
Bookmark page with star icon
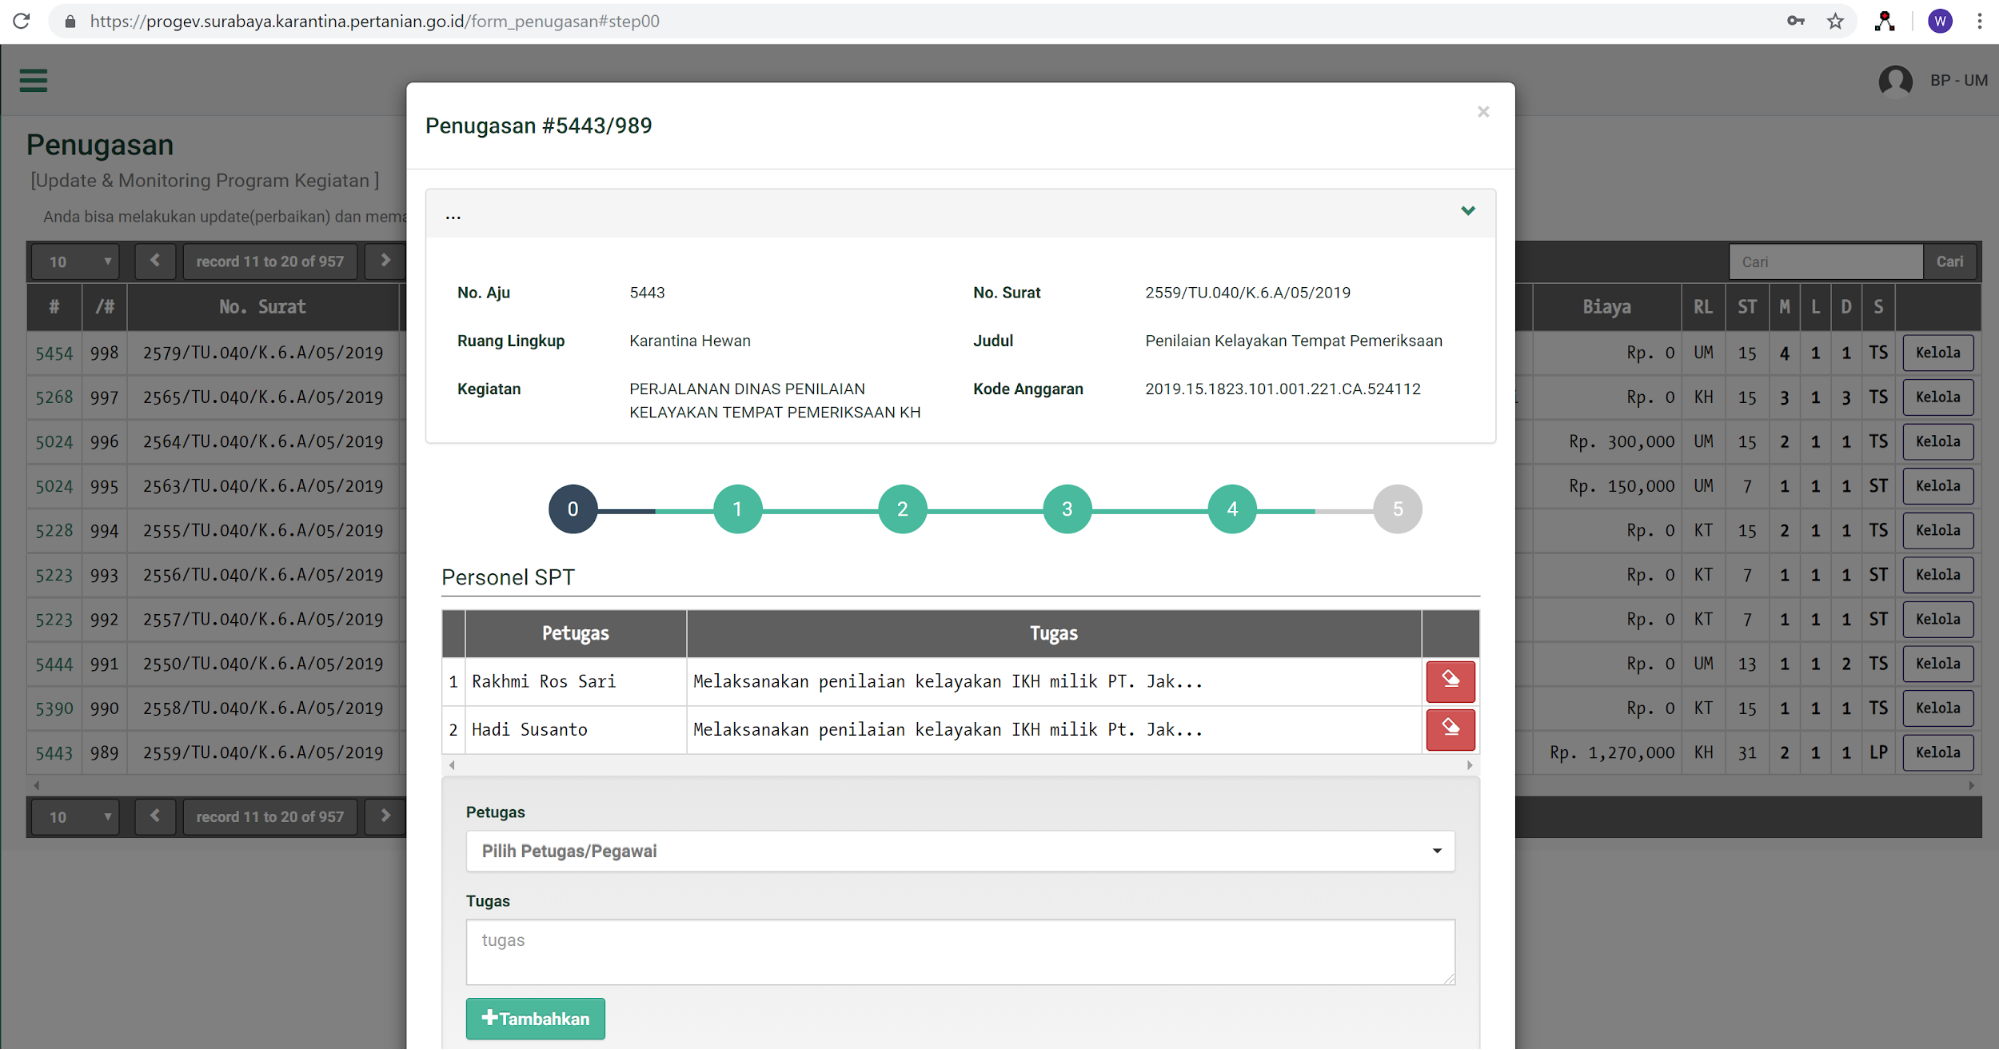(1835, 21)
